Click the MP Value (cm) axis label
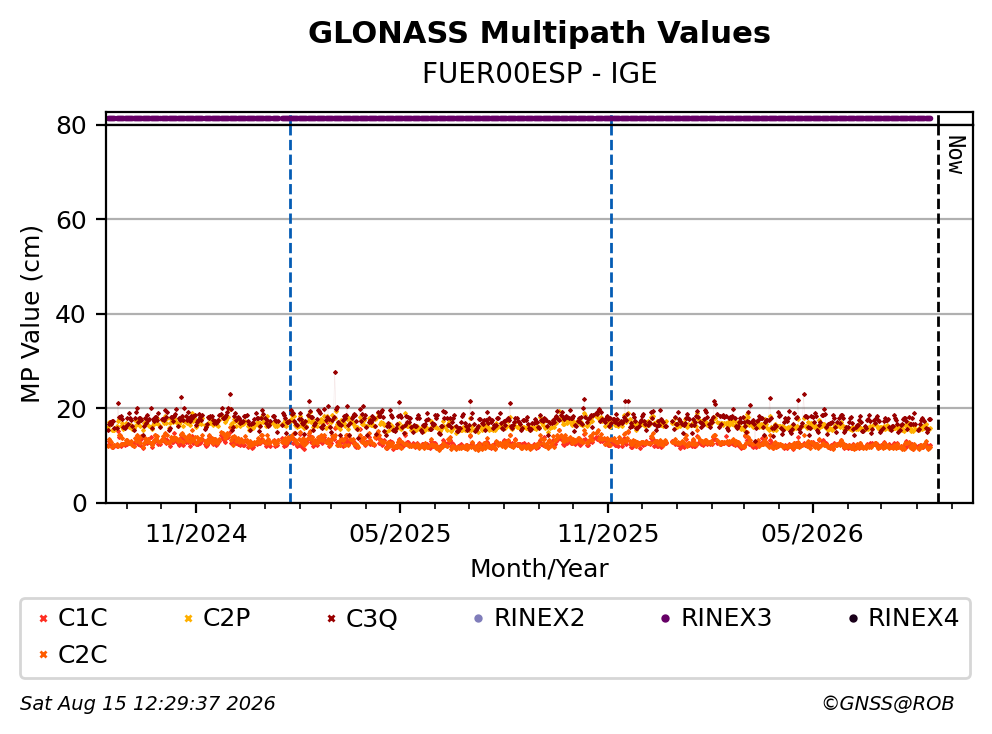 click(30, 314)
